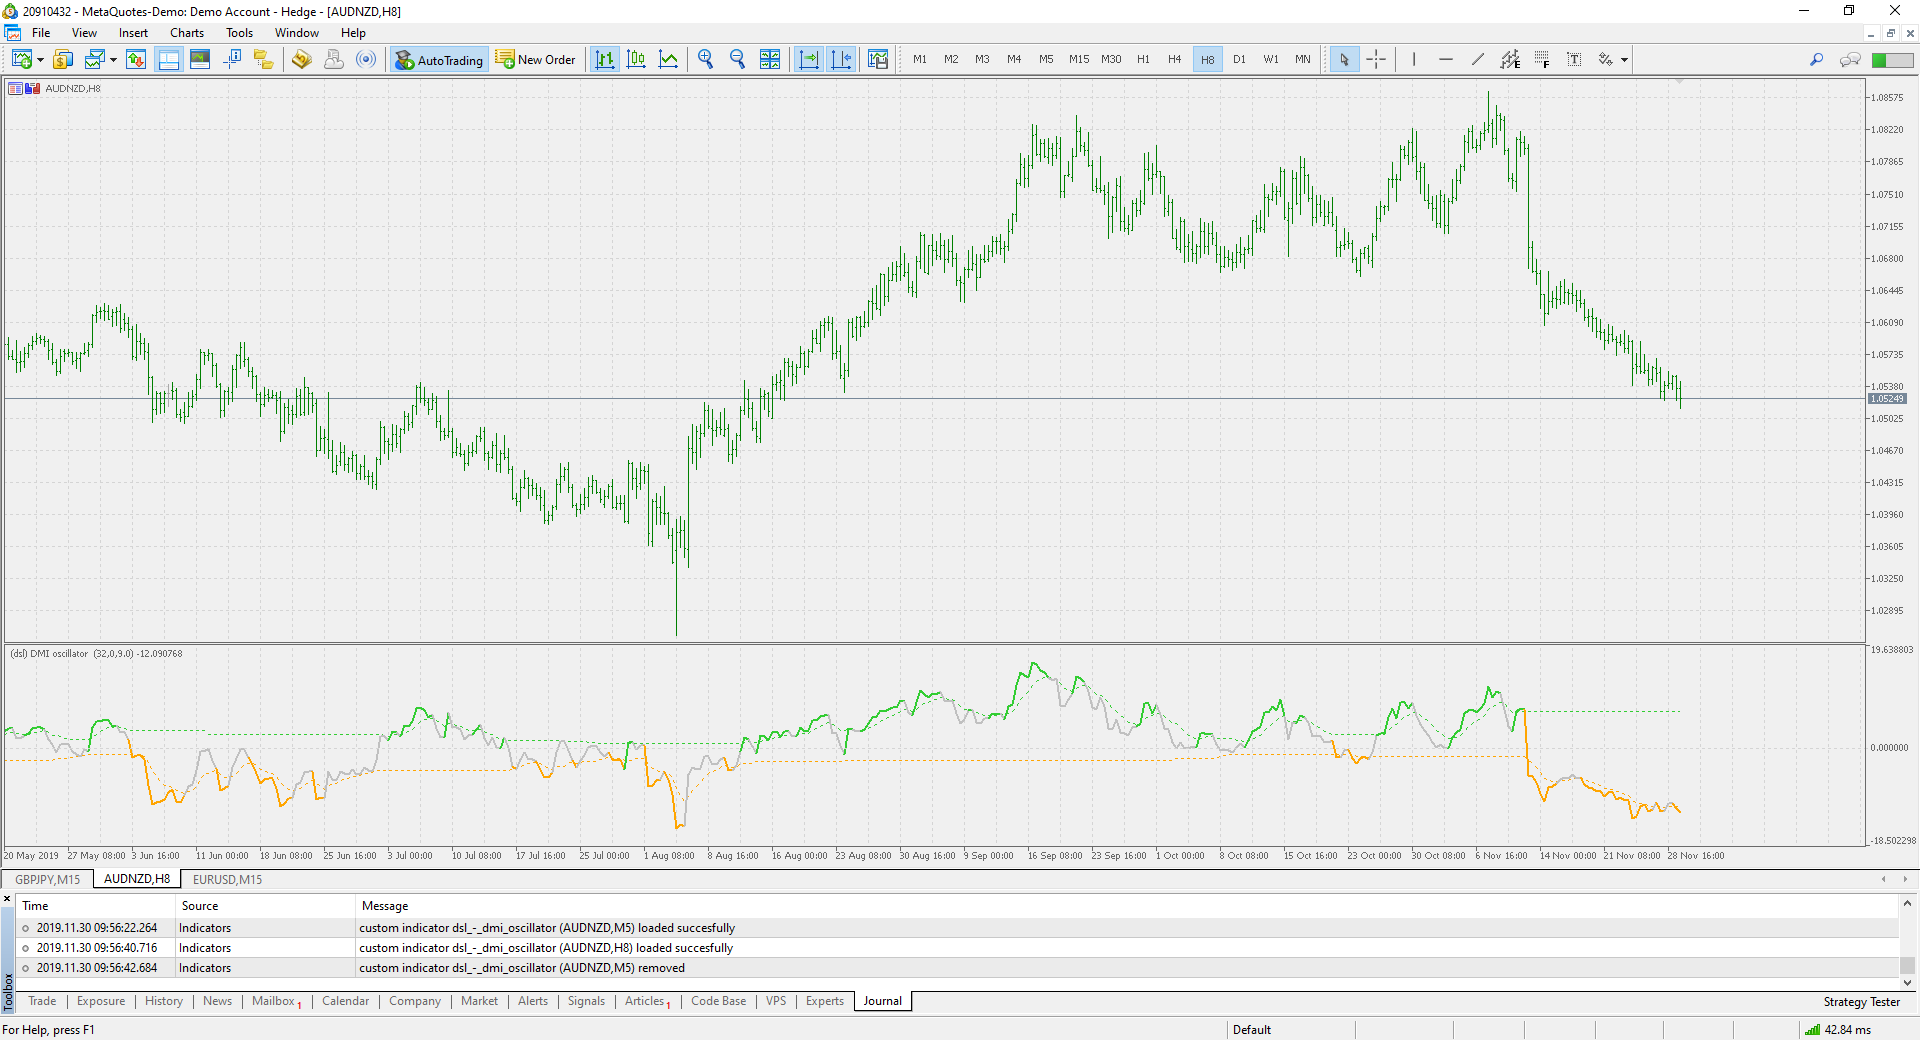Screen dimensions: 1920x1040
Task: Switch to the EURUSD,M15 chart tab
Action: [227, 880]
